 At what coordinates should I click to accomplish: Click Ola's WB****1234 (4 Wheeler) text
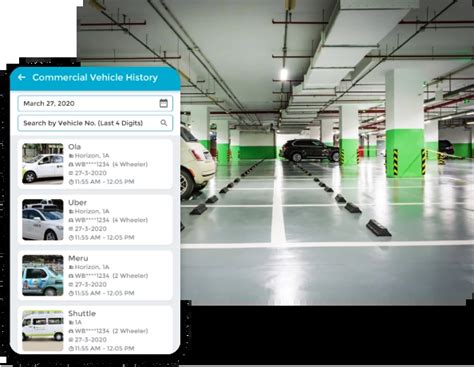[111, 164]
